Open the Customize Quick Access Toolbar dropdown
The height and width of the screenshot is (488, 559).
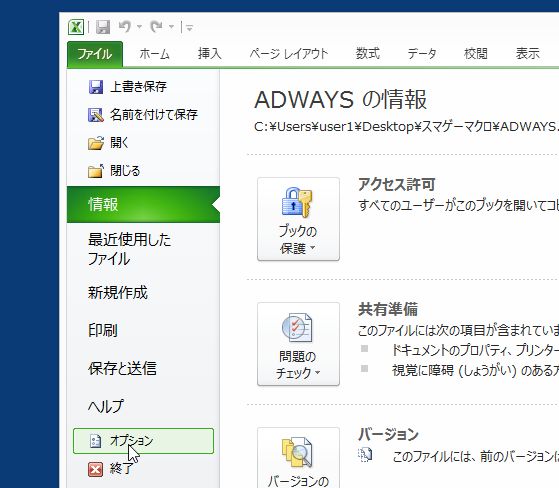click(x=189, y=27)
